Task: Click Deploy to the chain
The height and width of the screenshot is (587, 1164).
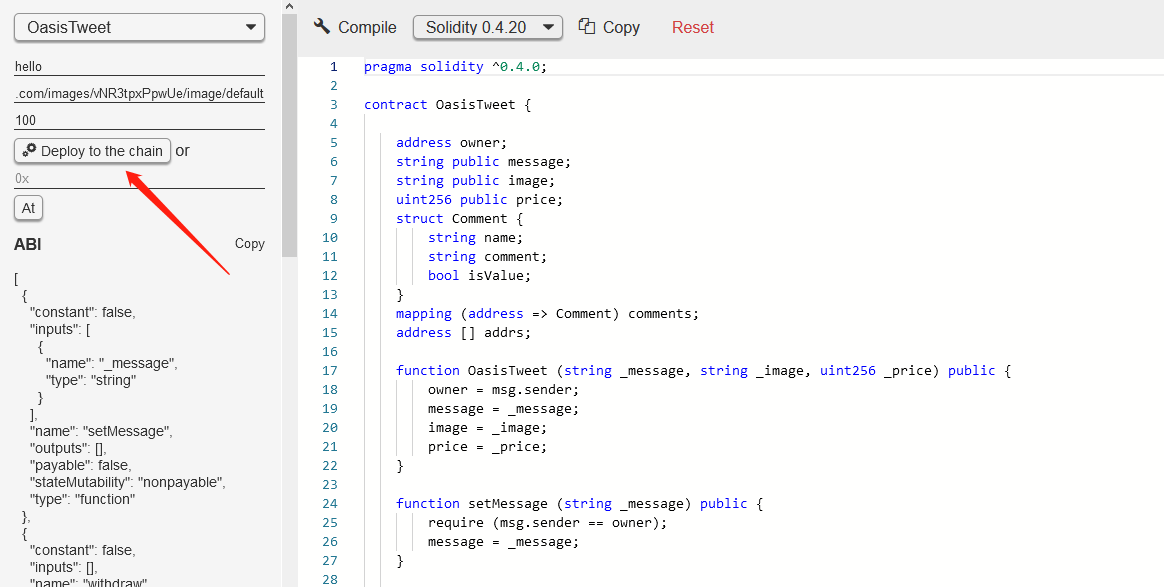Action: [x=93, y=151]
